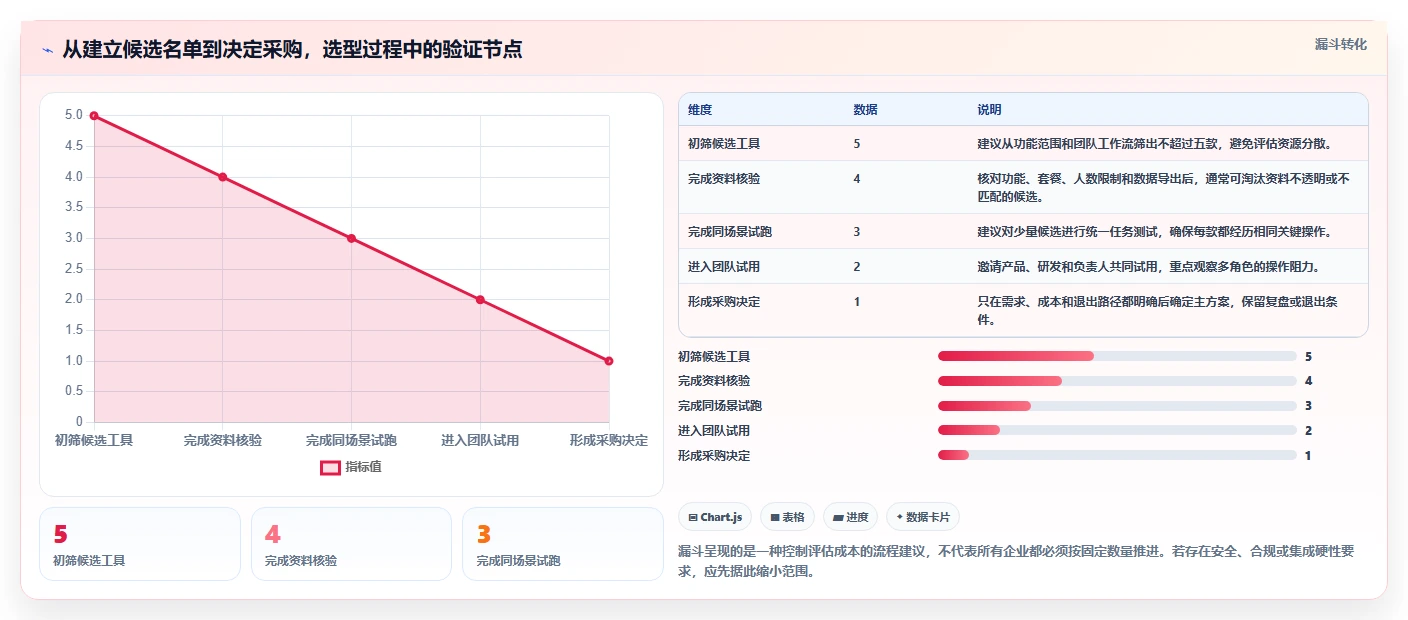Toggle the 指标值 legend swatch
Viewport: 1408px width, 620px height.
point(330,467)
